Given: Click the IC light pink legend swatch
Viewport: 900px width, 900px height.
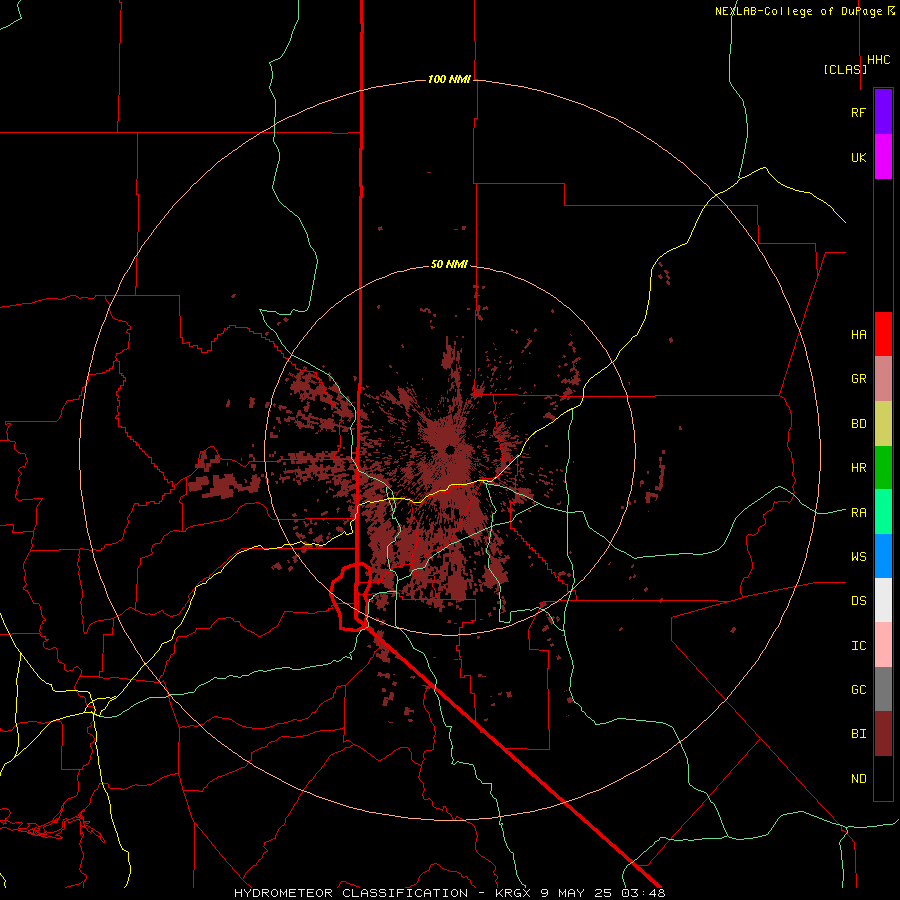Looking at the screenshot, I should pyautogui.click(x=883, y=645).
